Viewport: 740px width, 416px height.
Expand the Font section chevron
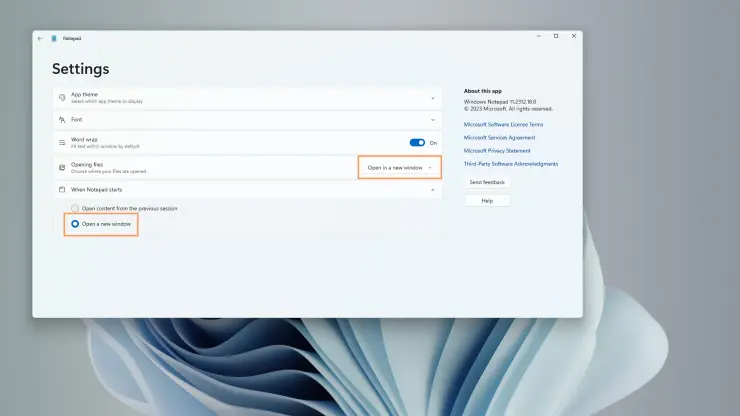click(x=432, y=120)
